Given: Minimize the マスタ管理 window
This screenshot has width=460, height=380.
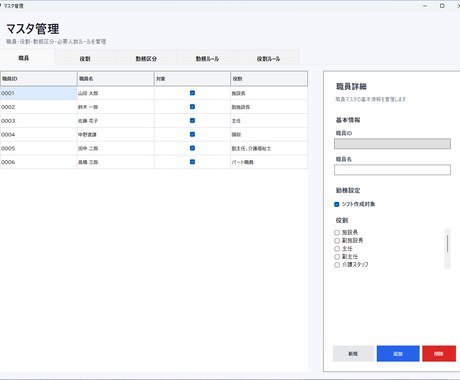Looking at the screenshot, I should tap(425, 6).
